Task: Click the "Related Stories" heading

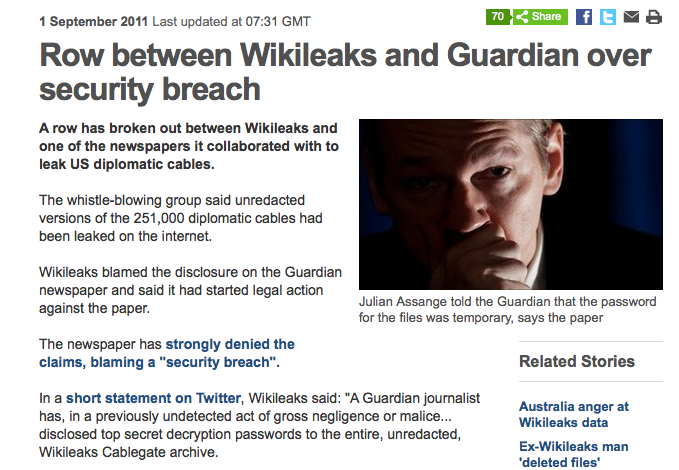Action: [577, 361]
